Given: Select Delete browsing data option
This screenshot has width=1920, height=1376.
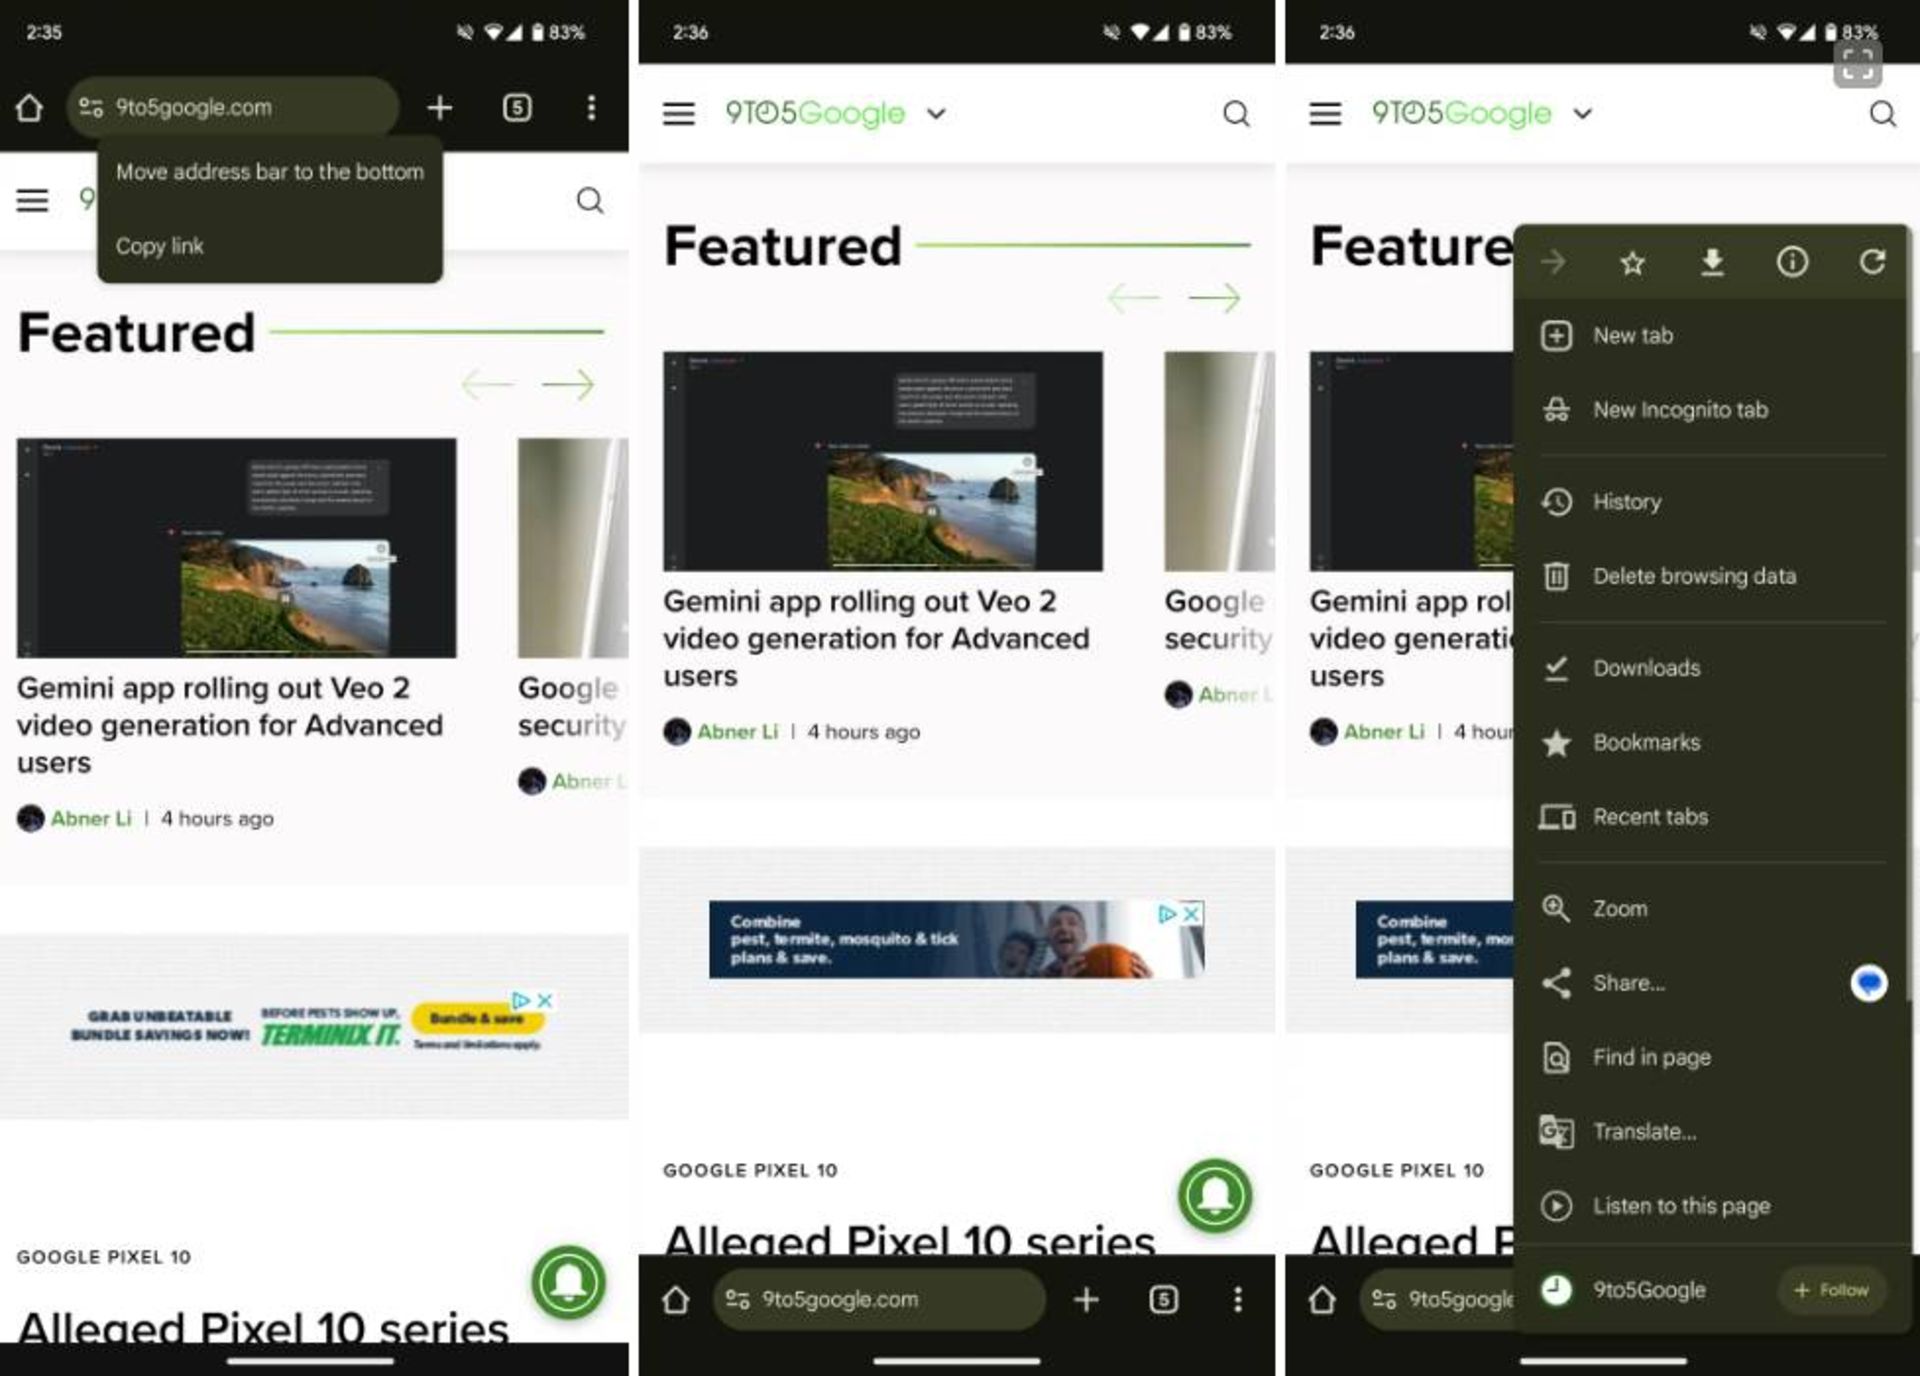Looking at the screenshot, I should click(x=1694, y=576).
